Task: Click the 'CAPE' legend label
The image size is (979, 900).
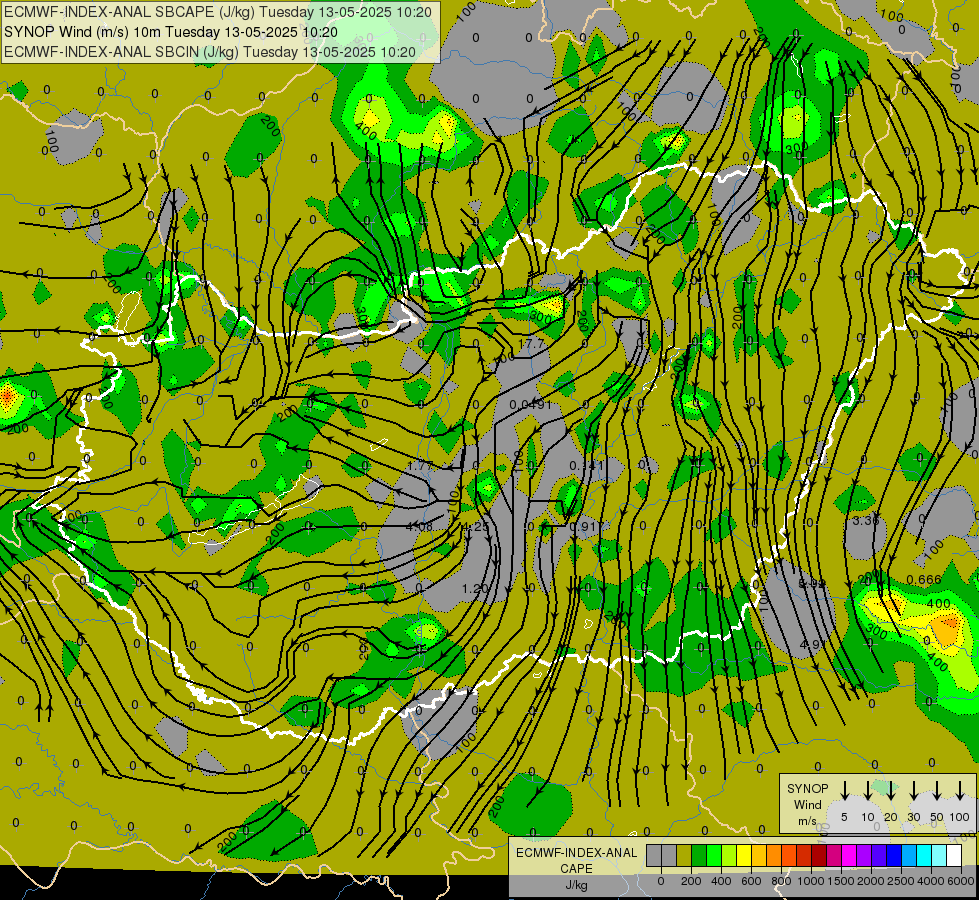Action: (576, 868)
